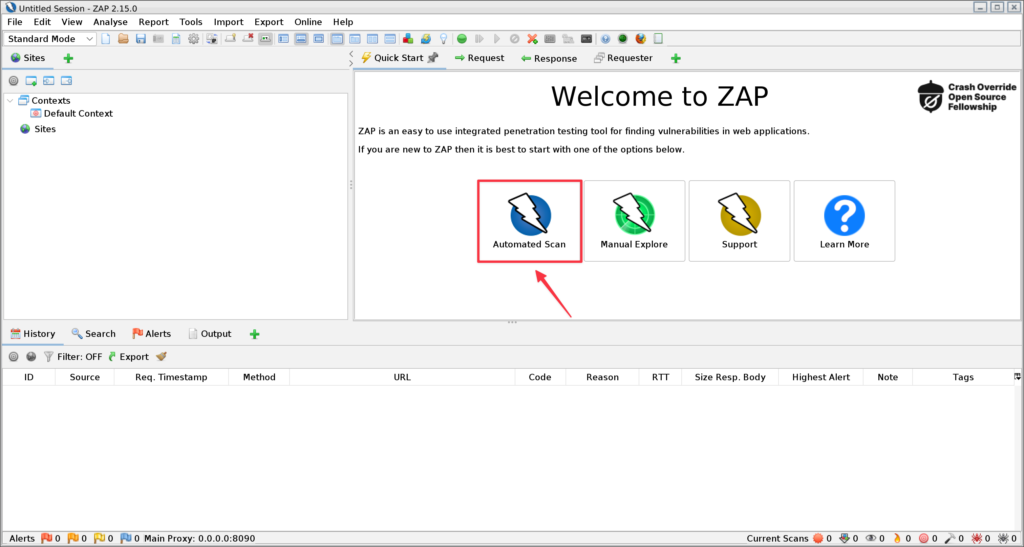The image size is (1024, 547).
Task: Open session options gear icon in toolbar
Action: (194, 39)
